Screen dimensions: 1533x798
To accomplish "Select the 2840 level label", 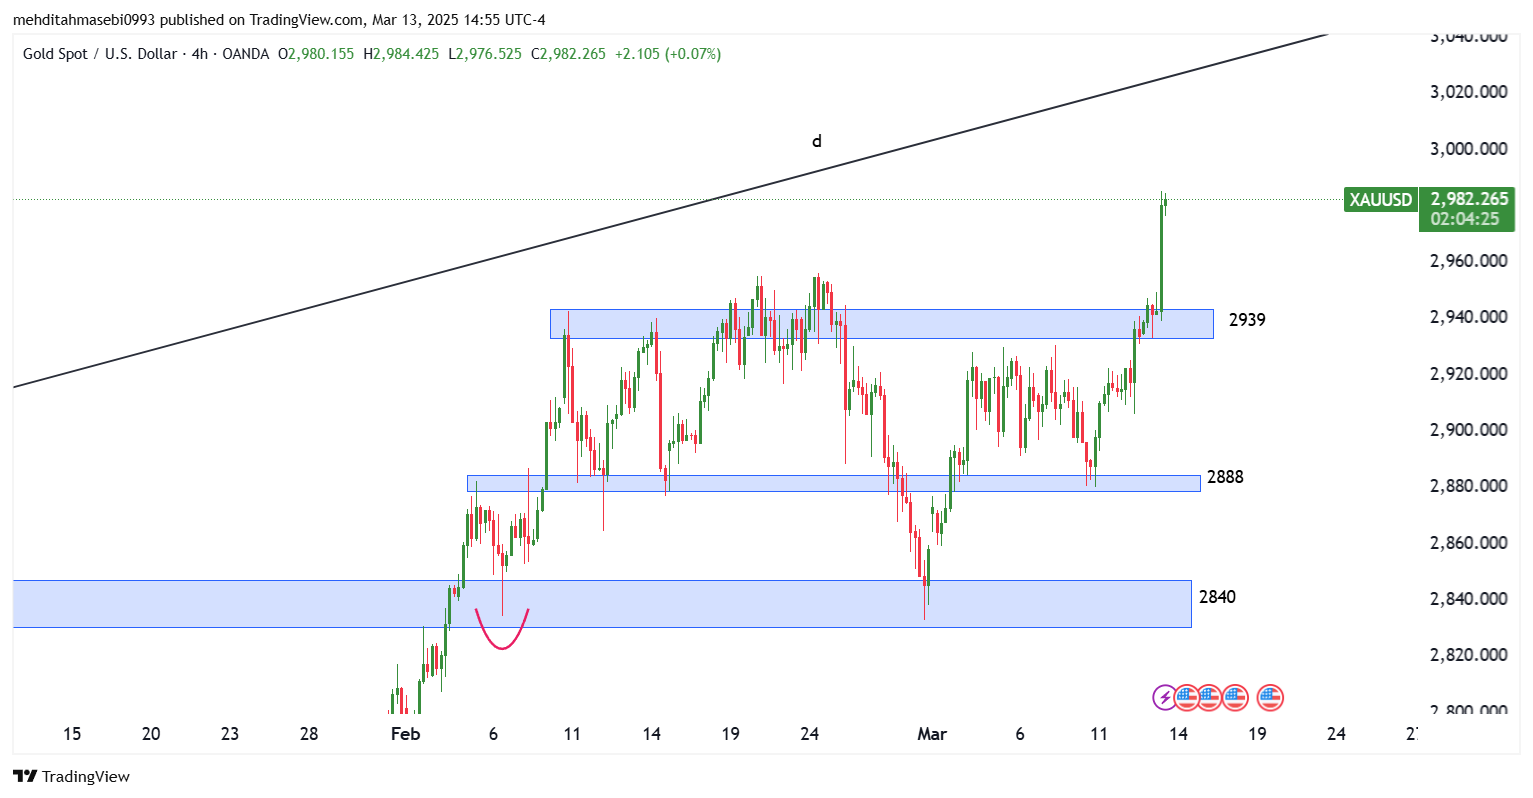I will 1217,597.
